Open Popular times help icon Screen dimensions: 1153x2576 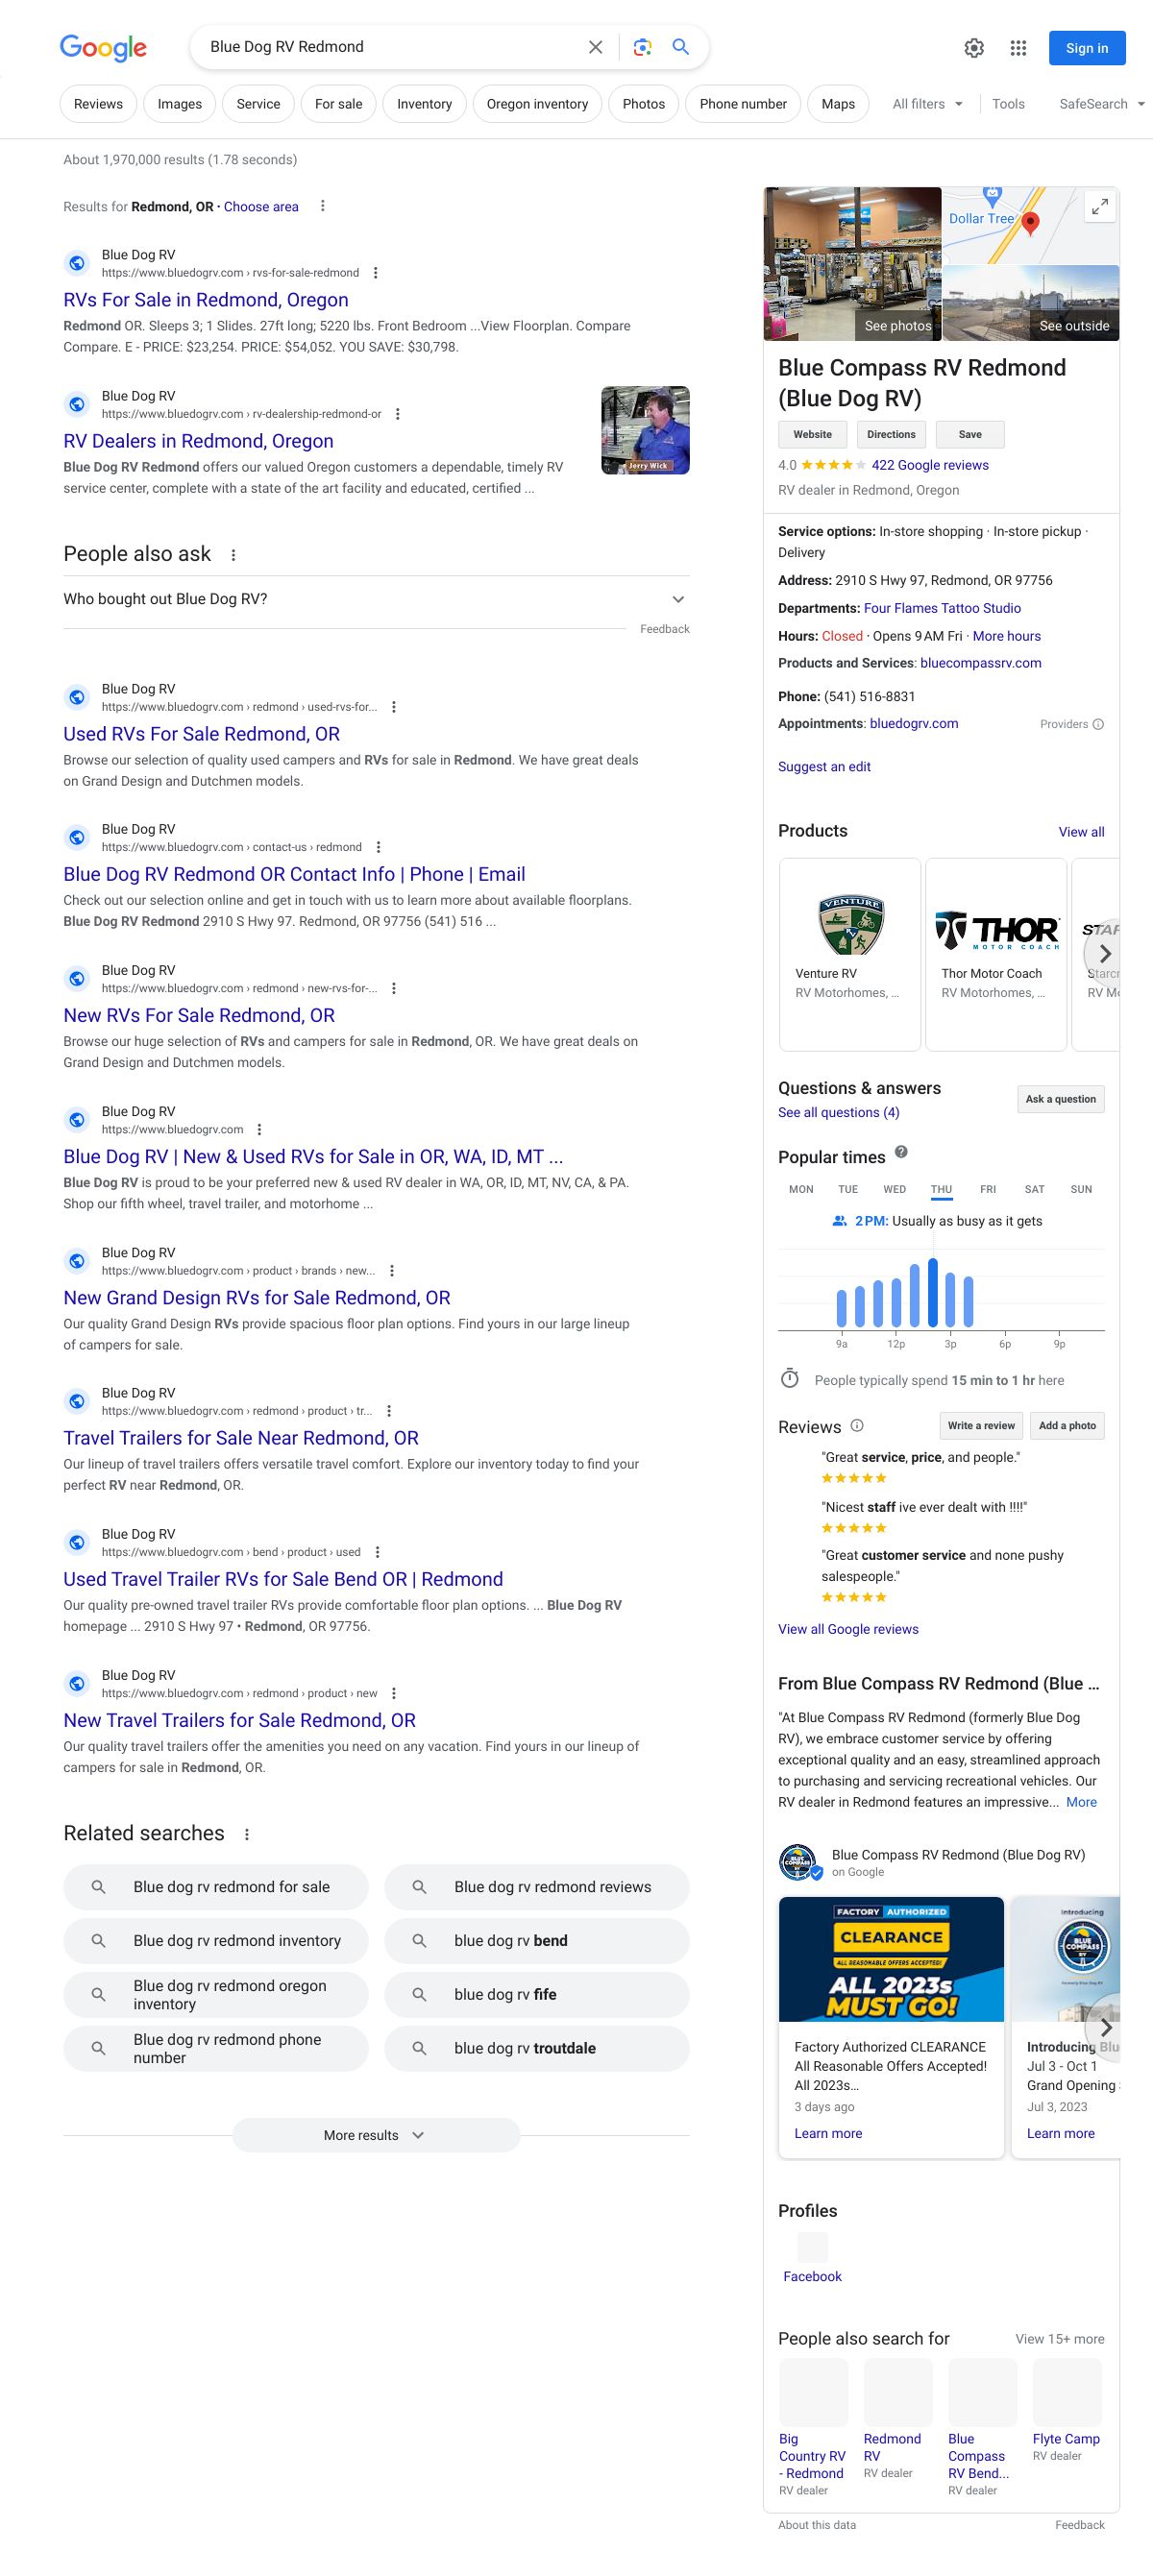click(901, 1152)
